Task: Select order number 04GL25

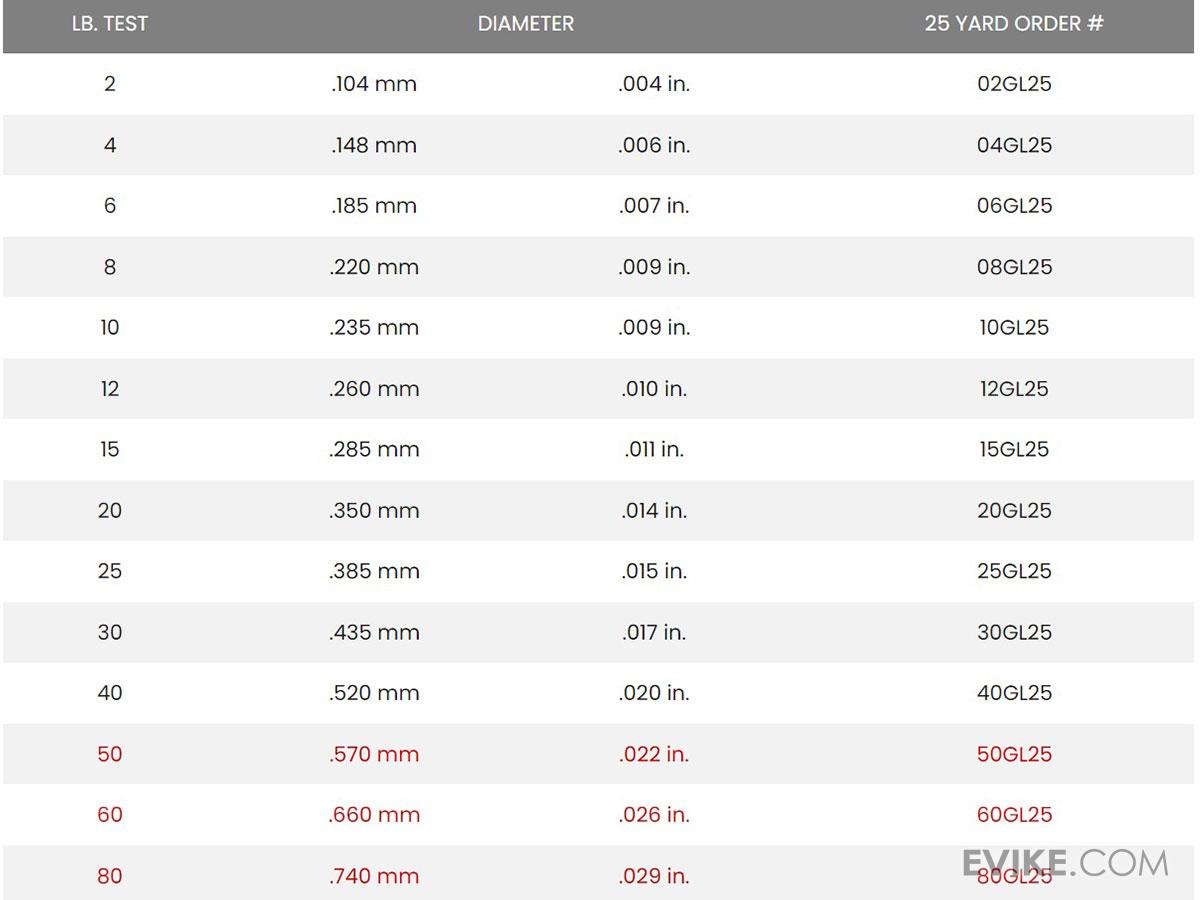Action: pyautogui.click(x=1014, y=145)
